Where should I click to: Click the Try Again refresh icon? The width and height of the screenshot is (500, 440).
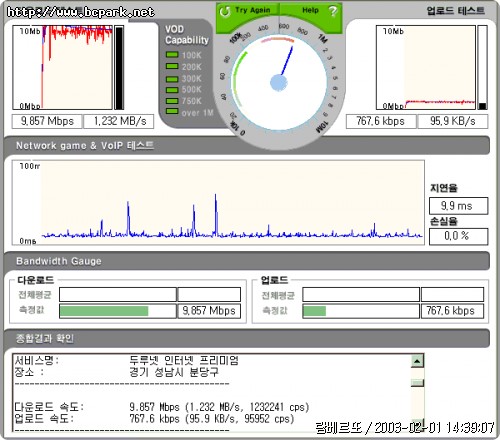(x=225, y=11)
